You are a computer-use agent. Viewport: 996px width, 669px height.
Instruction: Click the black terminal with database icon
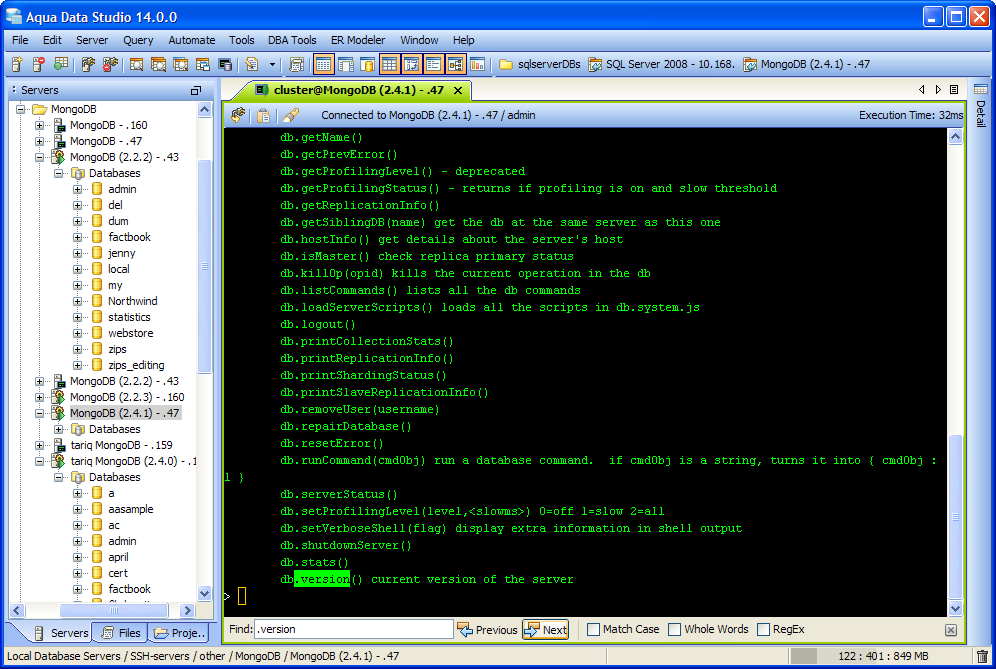(x=225, y=64)
